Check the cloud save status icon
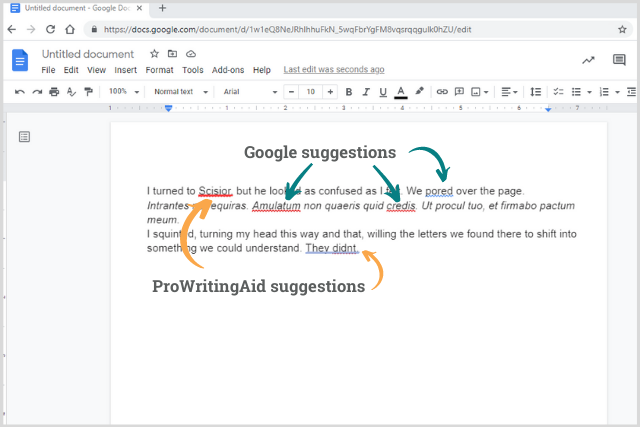 click(x=191, y=54)
